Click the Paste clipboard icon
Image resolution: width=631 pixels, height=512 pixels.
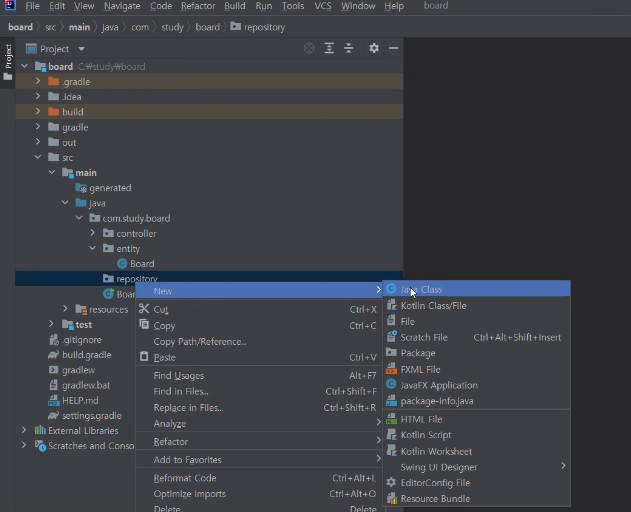click(x=144, y=356)
